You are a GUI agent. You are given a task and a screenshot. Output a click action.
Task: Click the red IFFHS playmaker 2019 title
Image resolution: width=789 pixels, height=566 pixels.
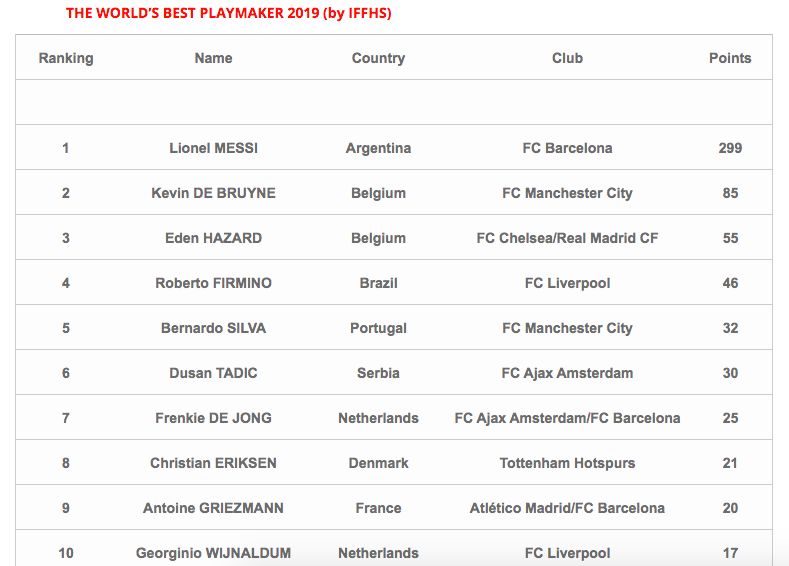coord(229,13)
